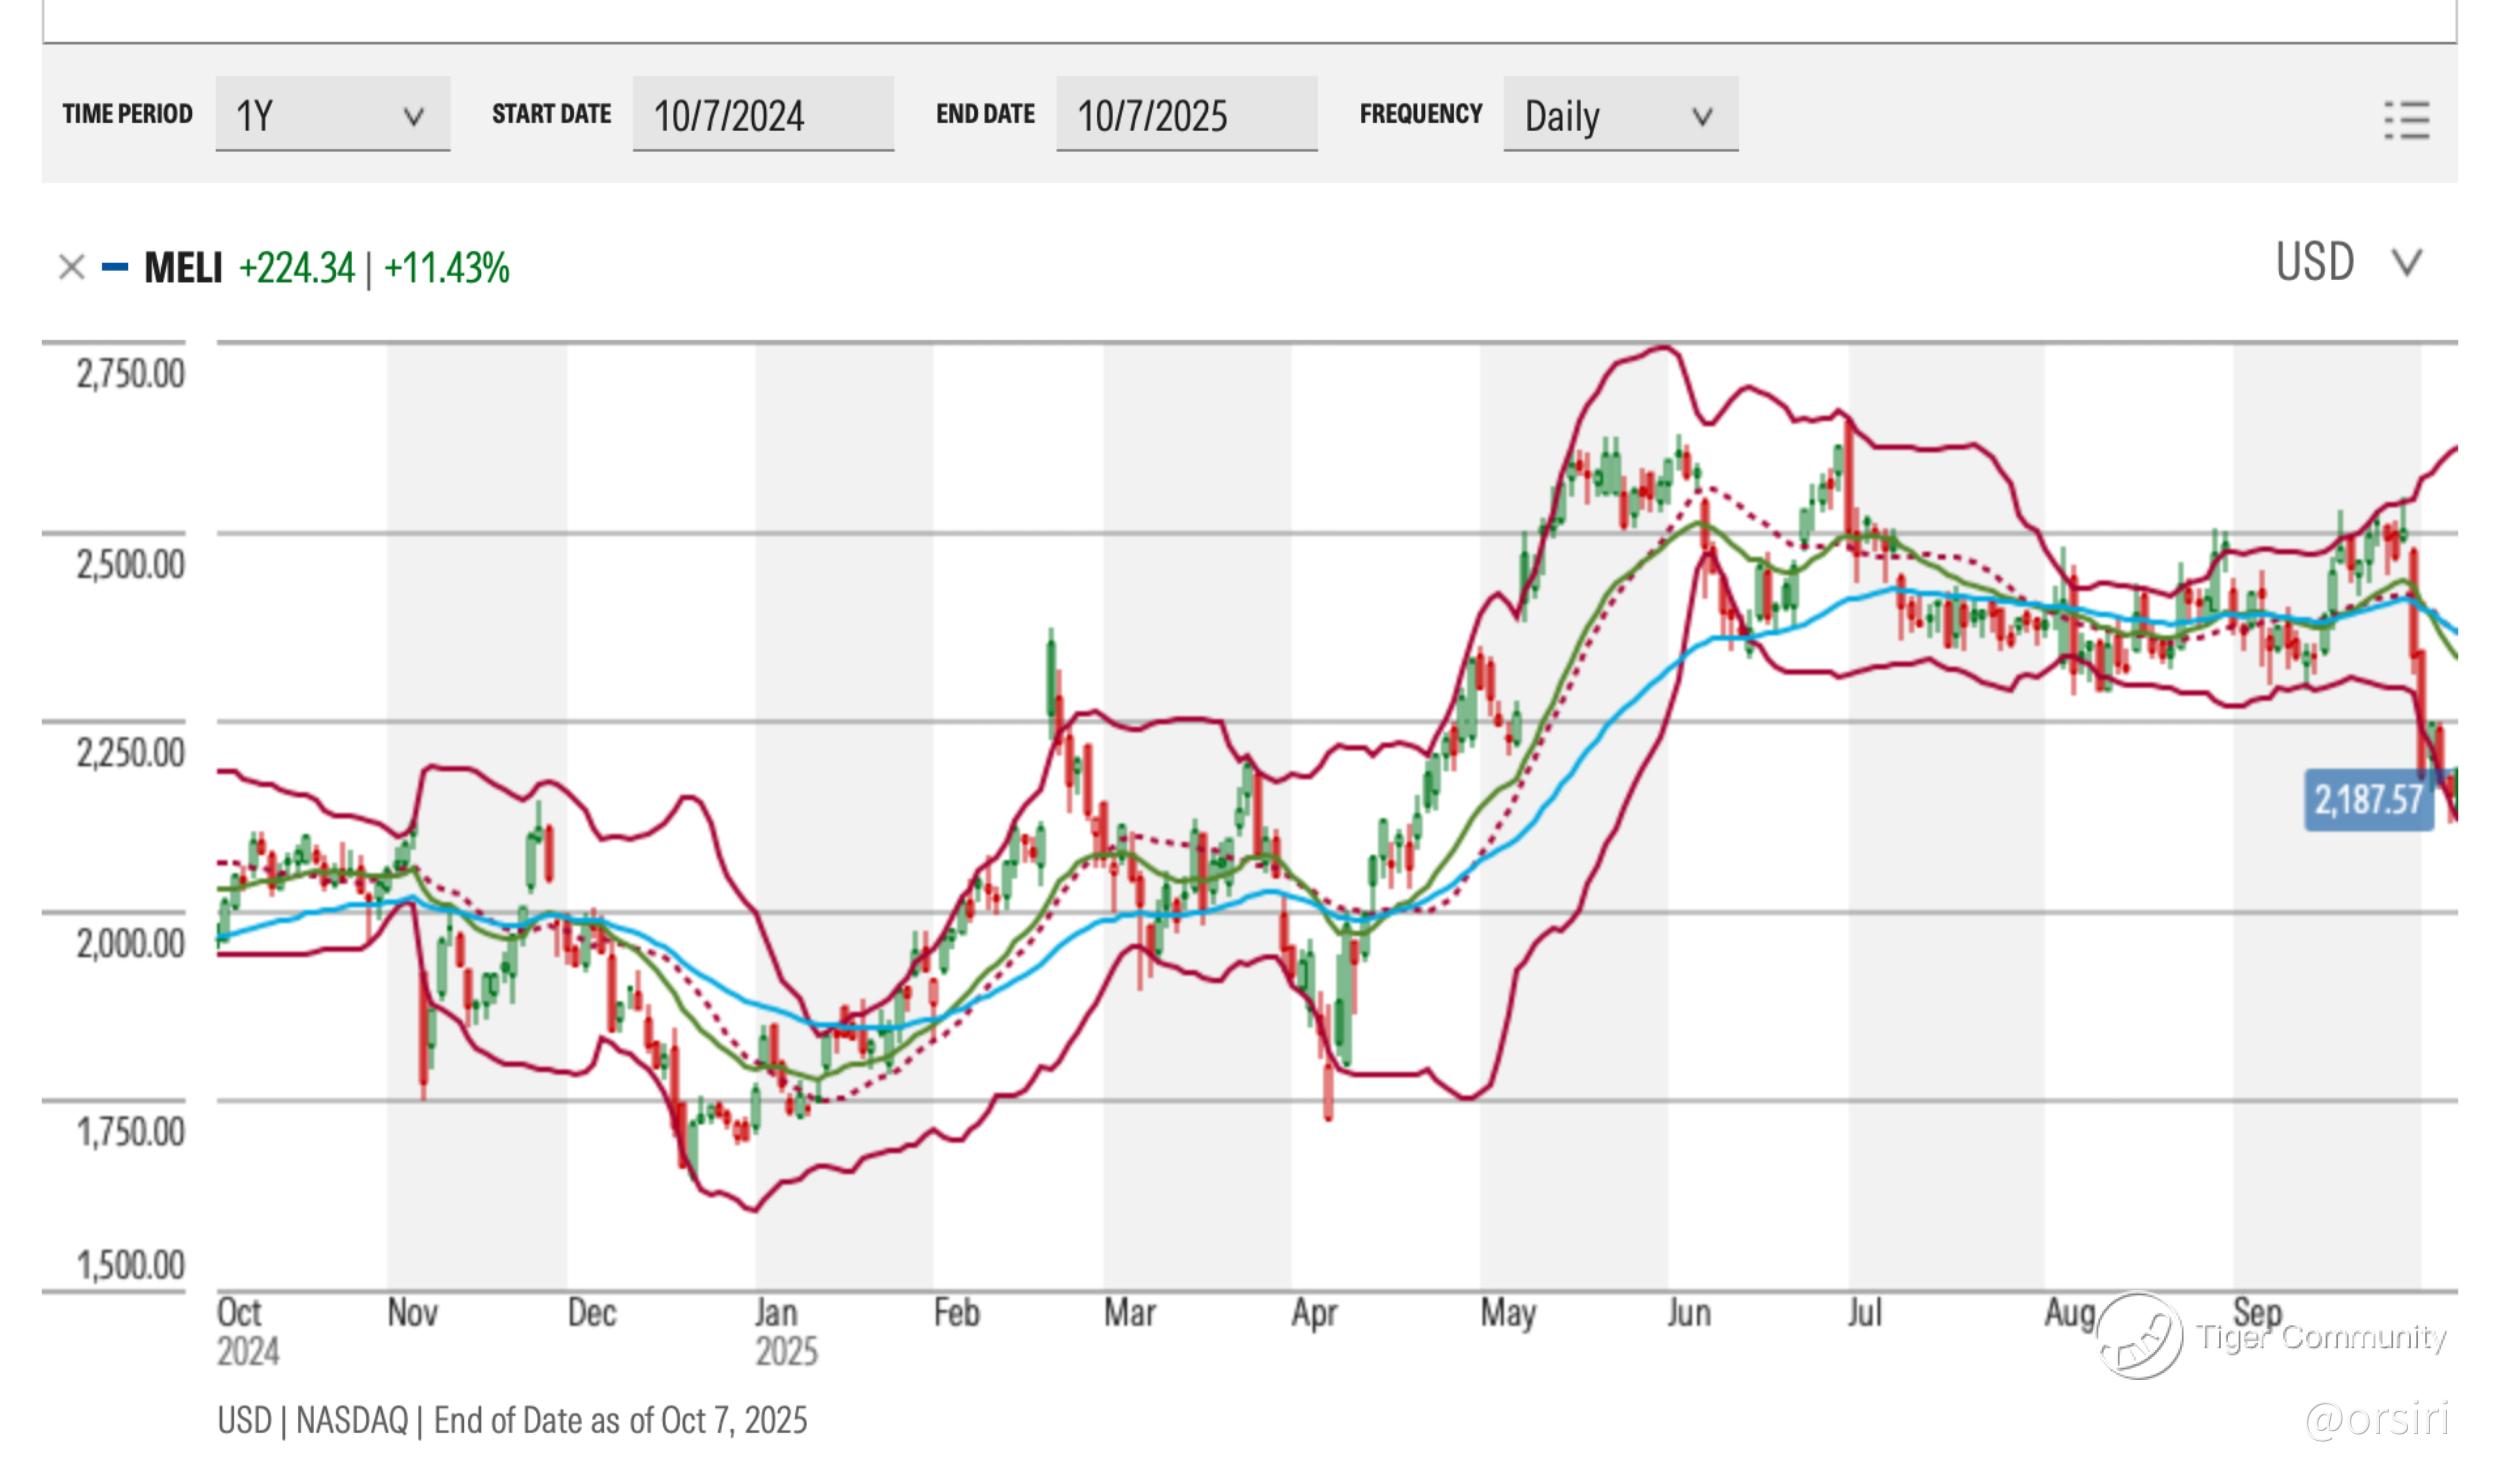Image resolution: width=2500 pixels, height=1476 pixels.
Task: Click the Start Date field 10/7/2024
Action: point(762,115)
